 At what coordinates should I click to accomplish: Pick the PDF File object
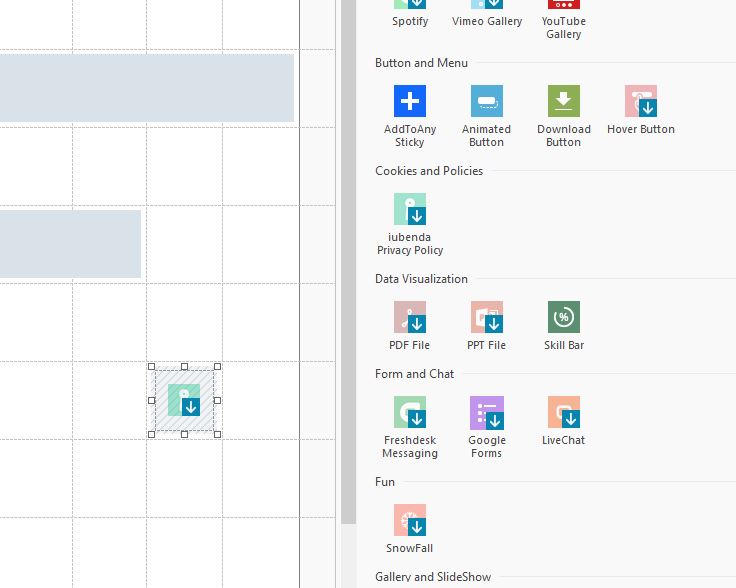pos(410,317)
